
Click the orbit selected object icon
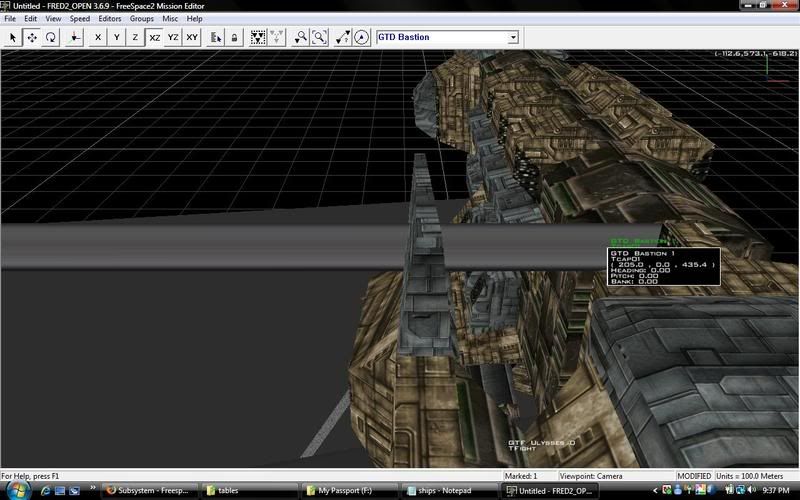[x=361, y=37]
